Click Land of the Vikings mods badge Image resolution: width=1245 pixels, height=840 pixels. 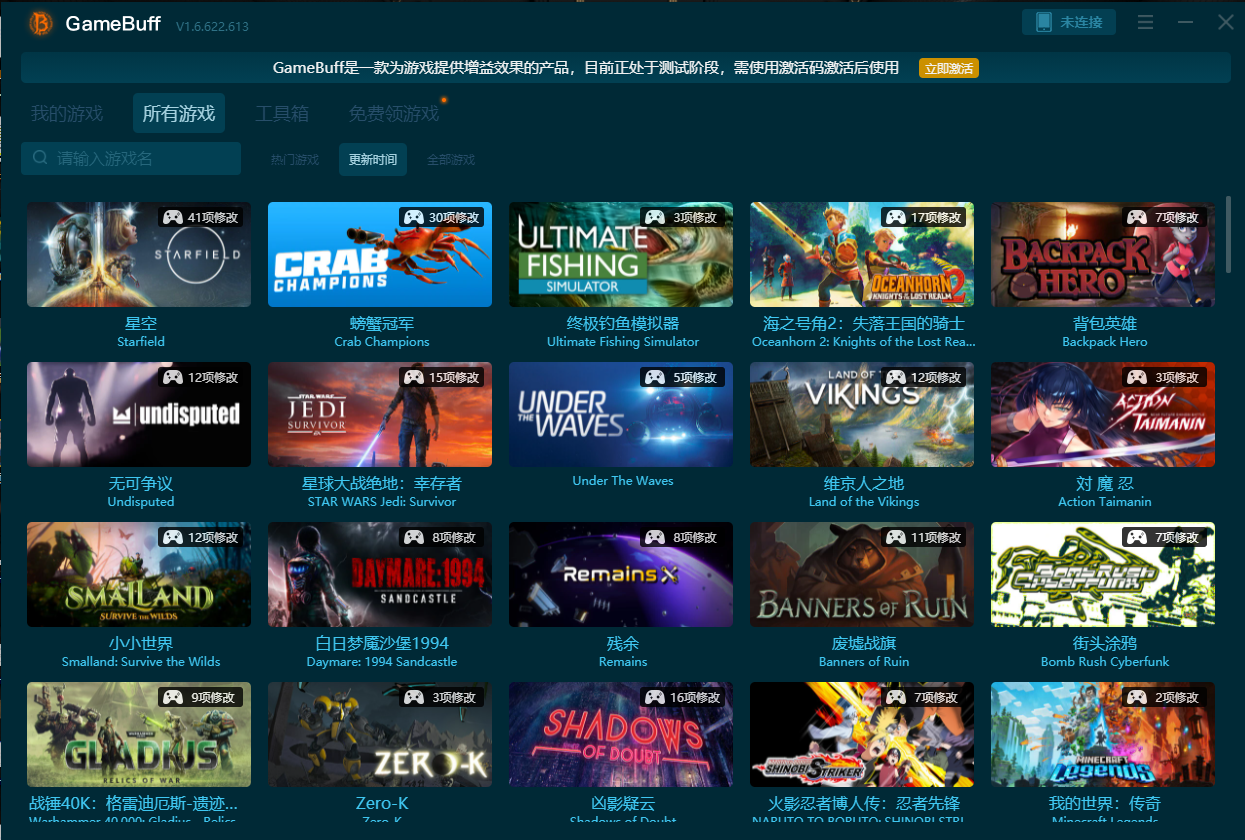click(924, 377)
